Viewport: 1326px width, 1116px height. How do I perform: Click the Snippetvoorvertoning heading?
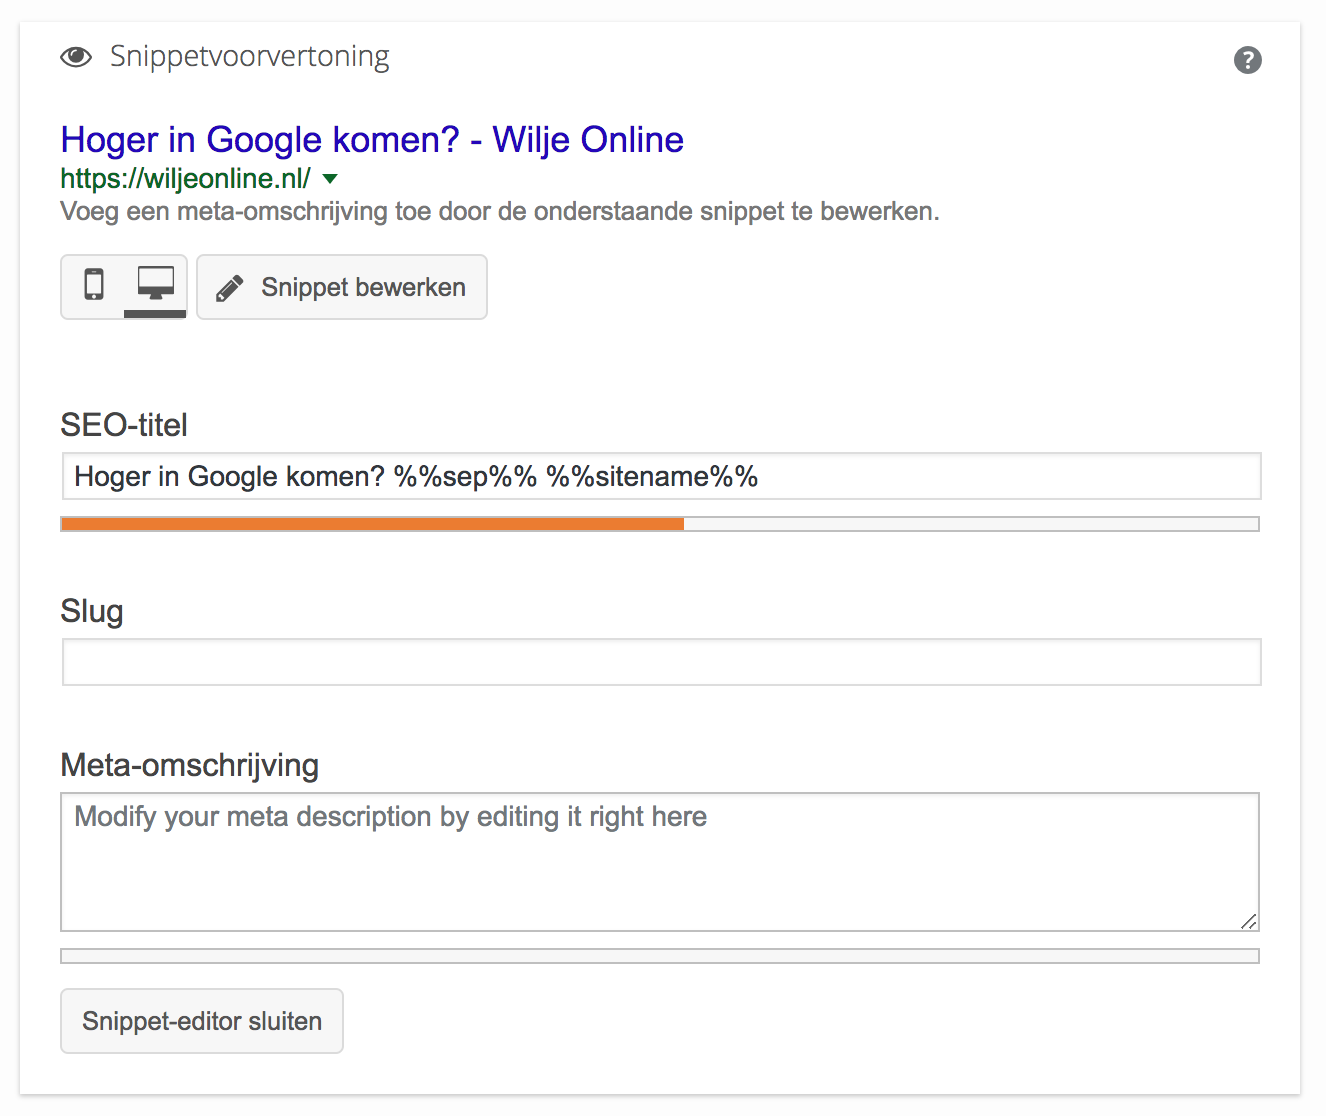(x=250, y=57)
